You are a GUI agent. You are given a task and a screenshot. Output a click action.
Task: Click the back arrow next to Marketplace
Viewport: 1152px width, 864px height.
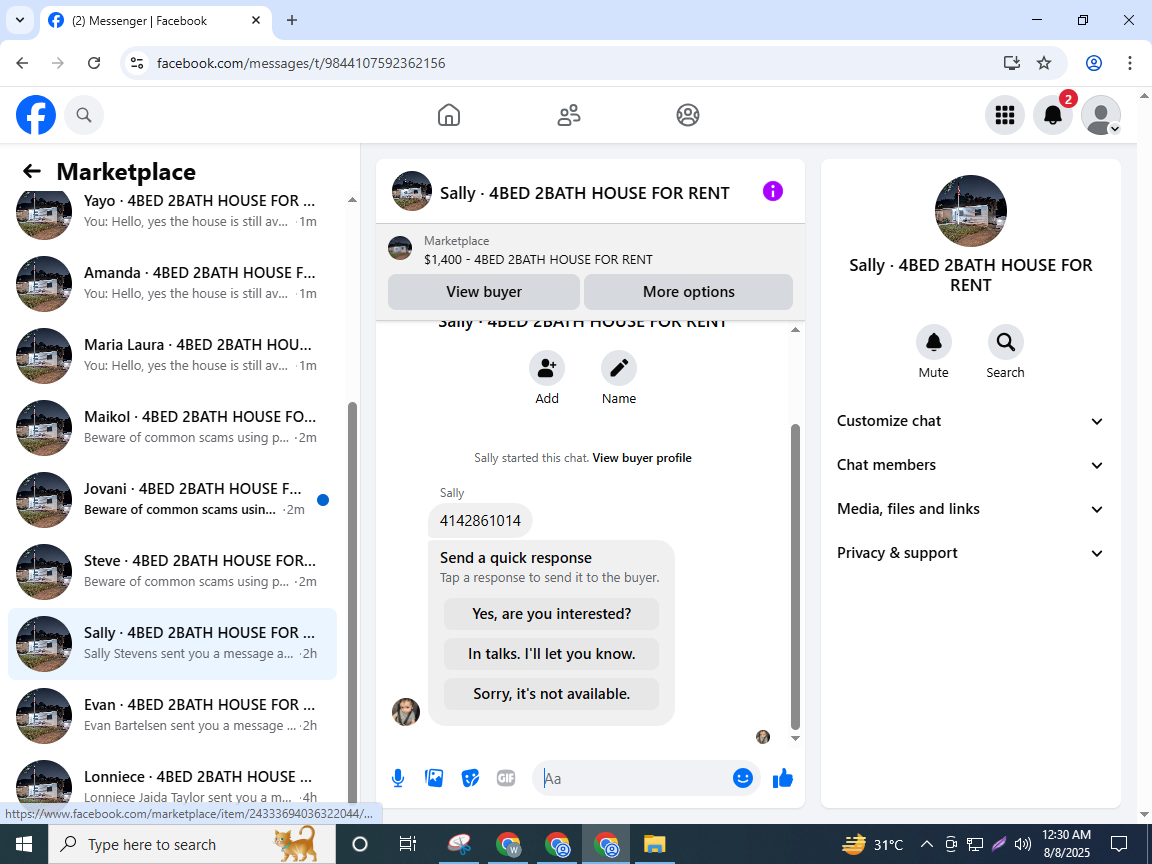click(32, 171)
